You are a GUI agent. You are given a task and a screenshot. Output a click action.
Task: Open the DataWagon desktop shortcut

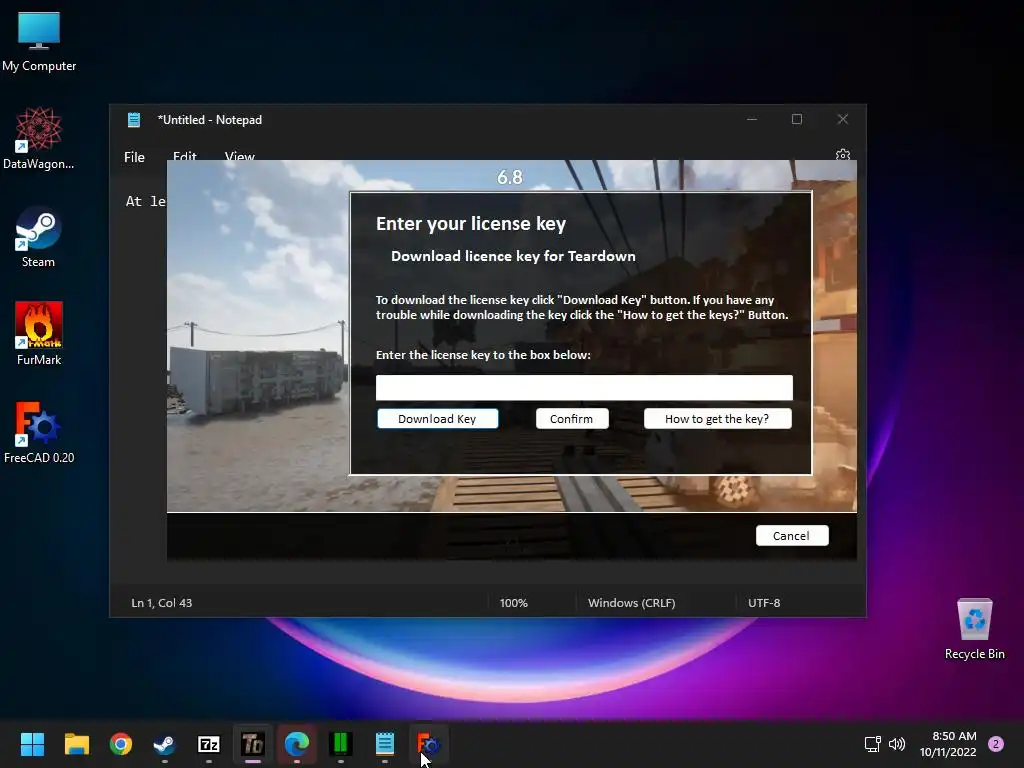click(39, 138)
